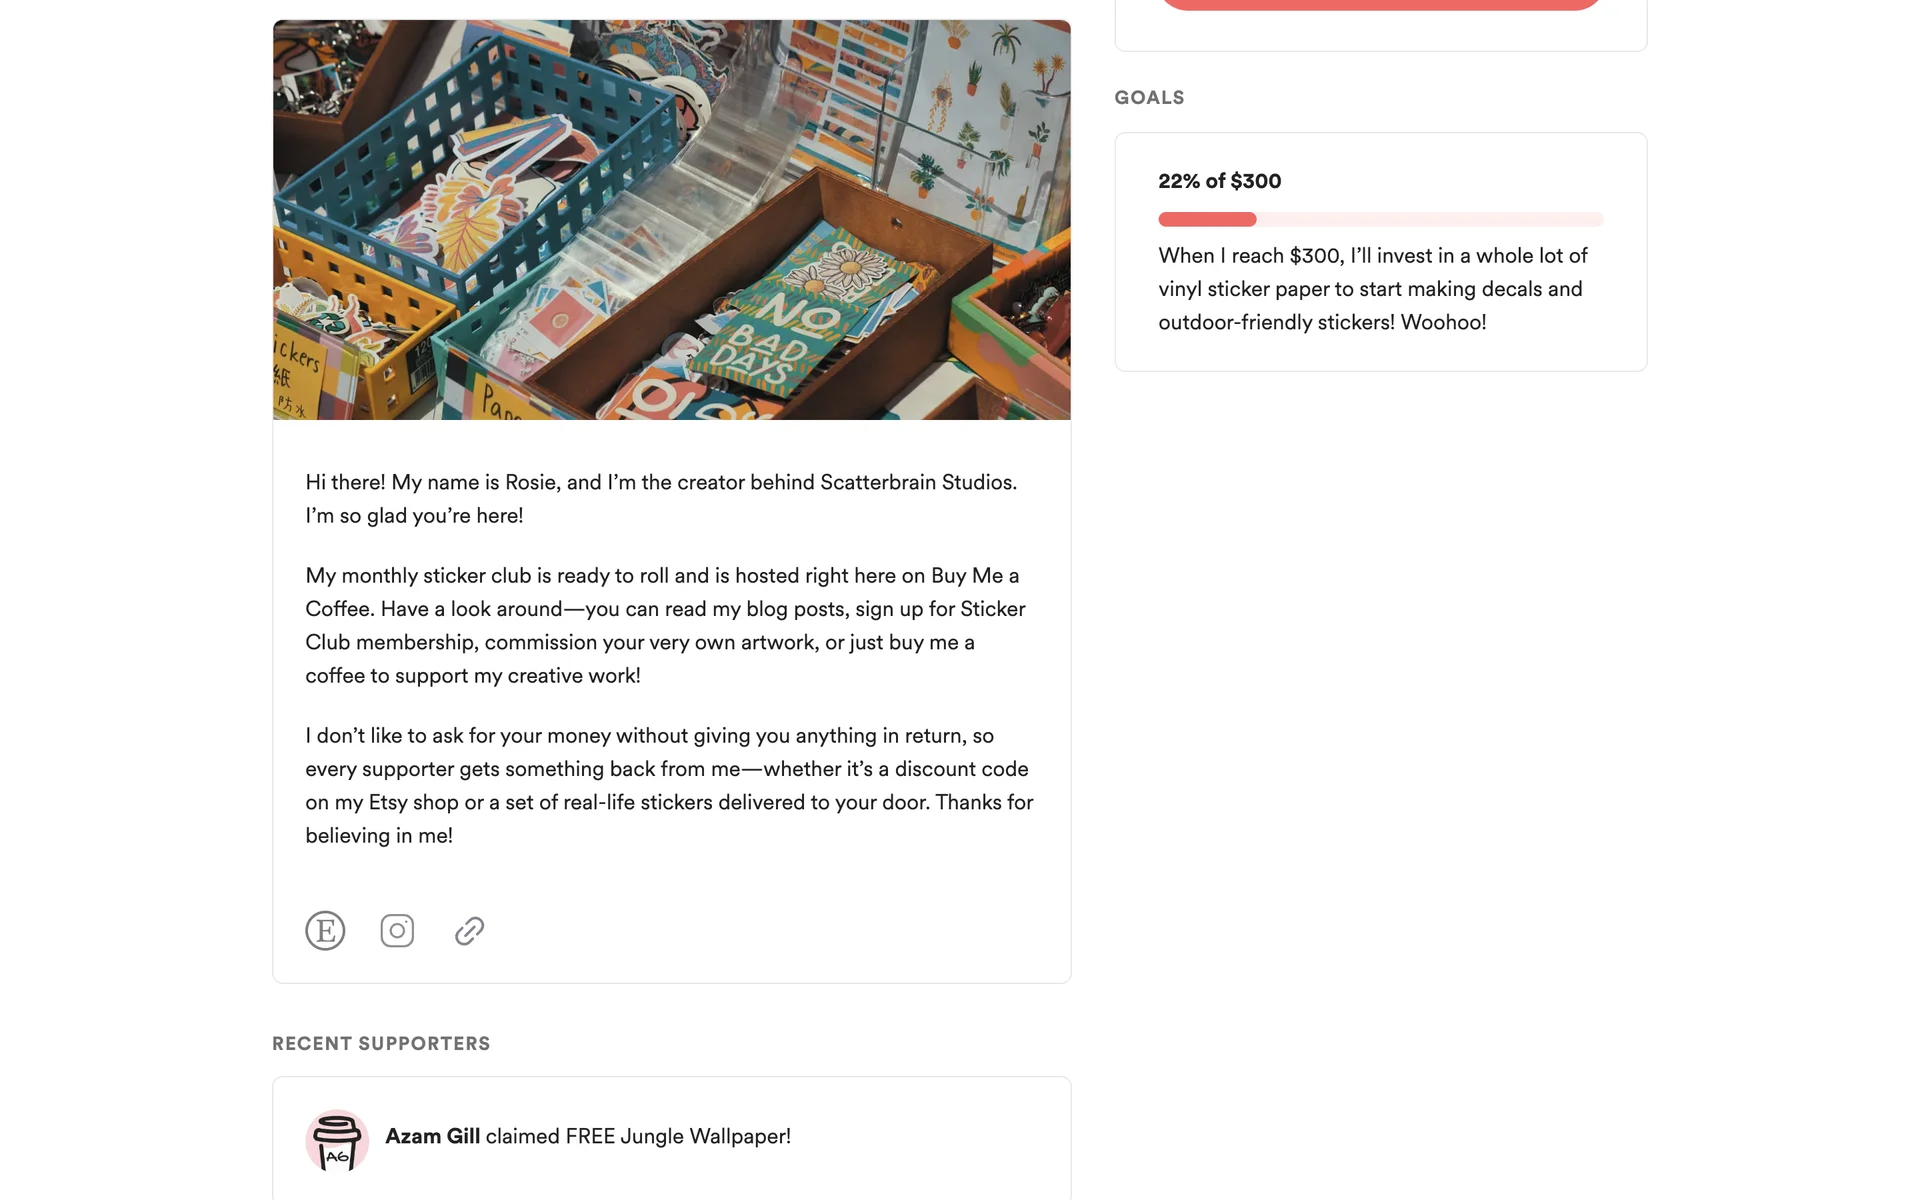The width and height of the screenshot is (1920, 1200).
Task: Open the Etsy shop icon link
Action: 325,931
